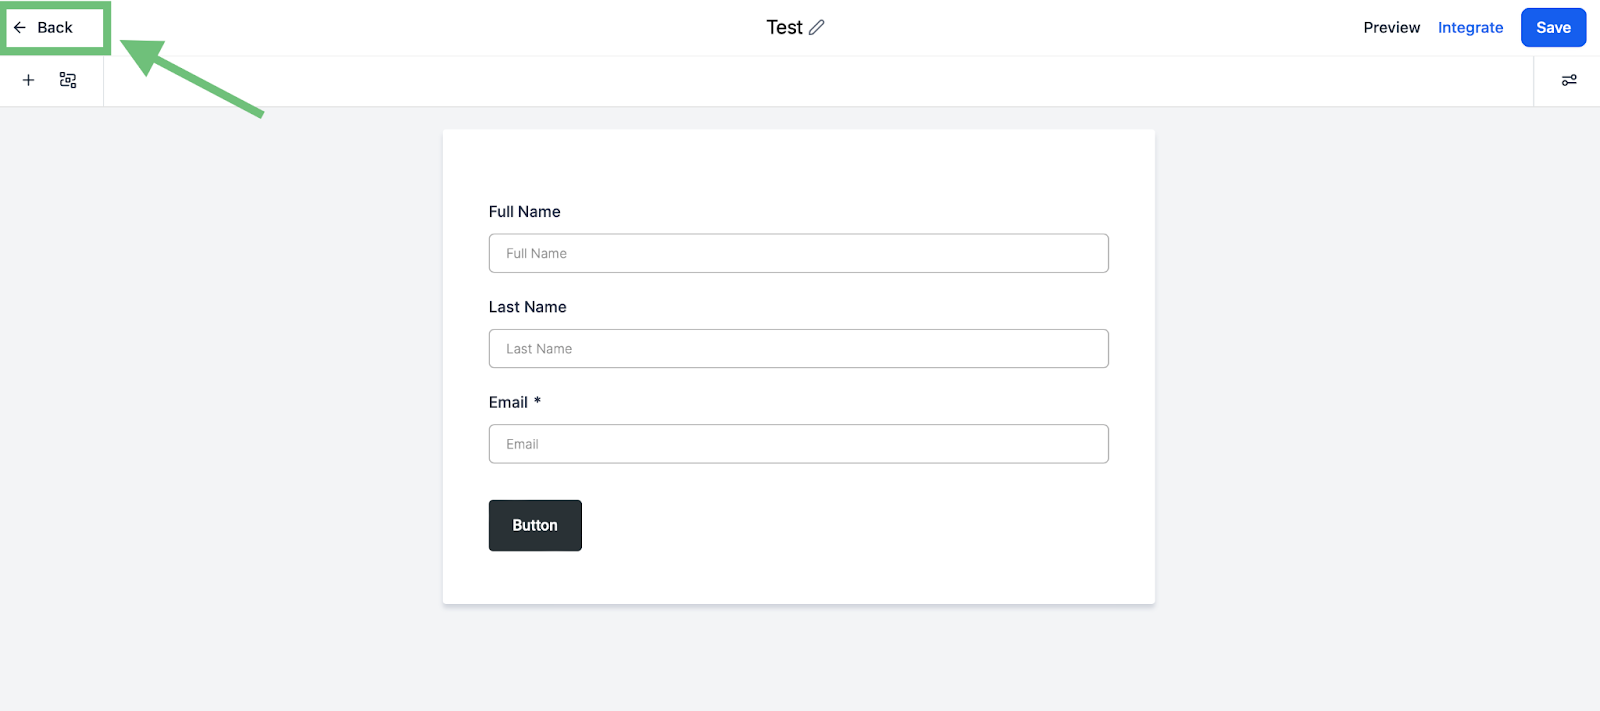The image size is (1600, 711).
Task: Select the Test form title
Action: coord(784,28)
